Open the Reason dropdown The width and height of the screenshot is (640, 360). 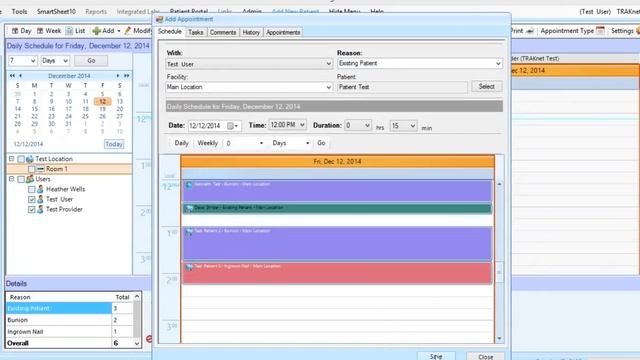click(x=498, y=63)
